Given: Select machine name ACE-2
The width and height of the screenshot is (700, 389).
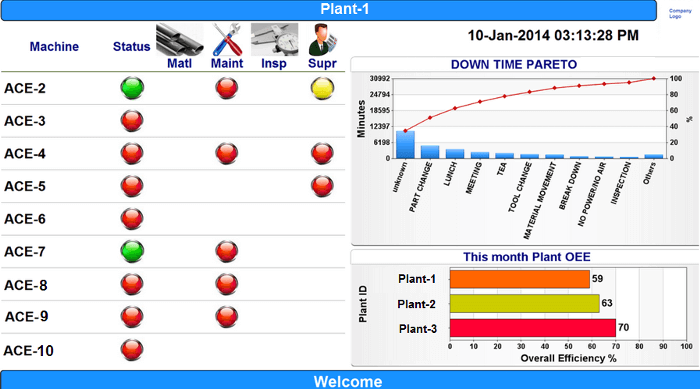Looking at the screenshot, I should pyautogui.click(x=25, y=88).
